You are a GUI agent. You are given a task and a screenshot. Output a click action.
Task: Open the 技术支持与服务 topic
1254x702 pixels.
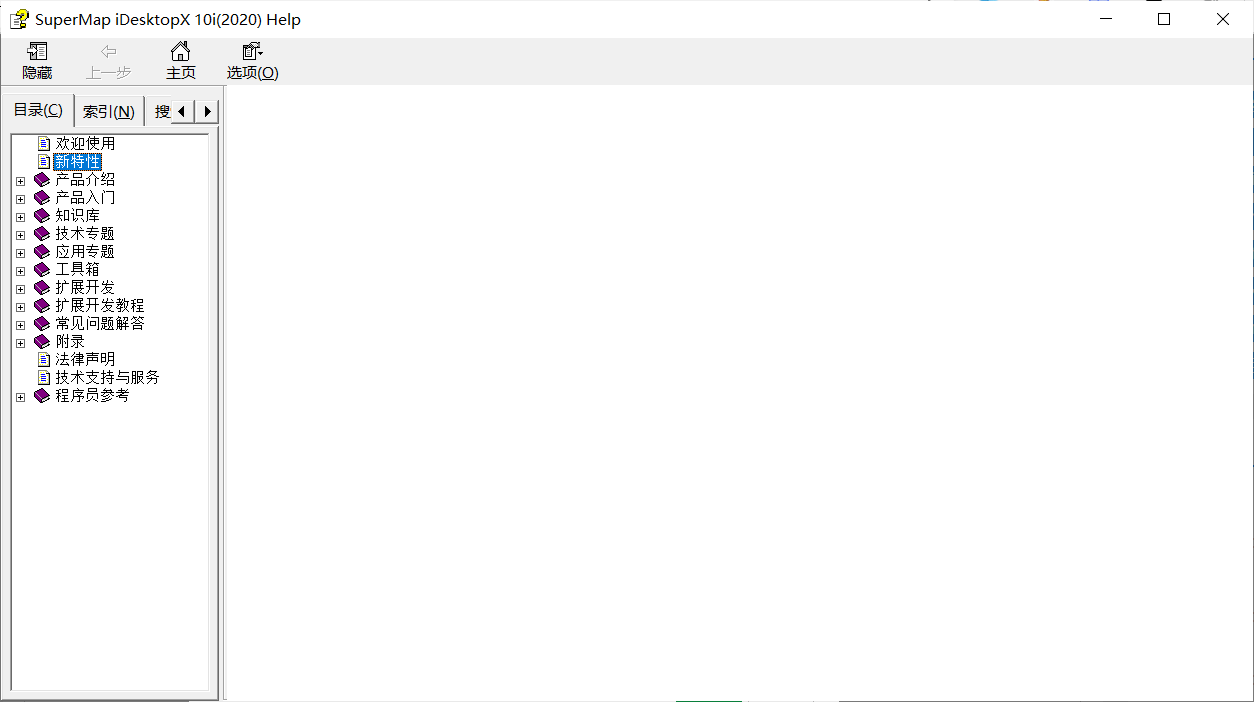(107, 377)
